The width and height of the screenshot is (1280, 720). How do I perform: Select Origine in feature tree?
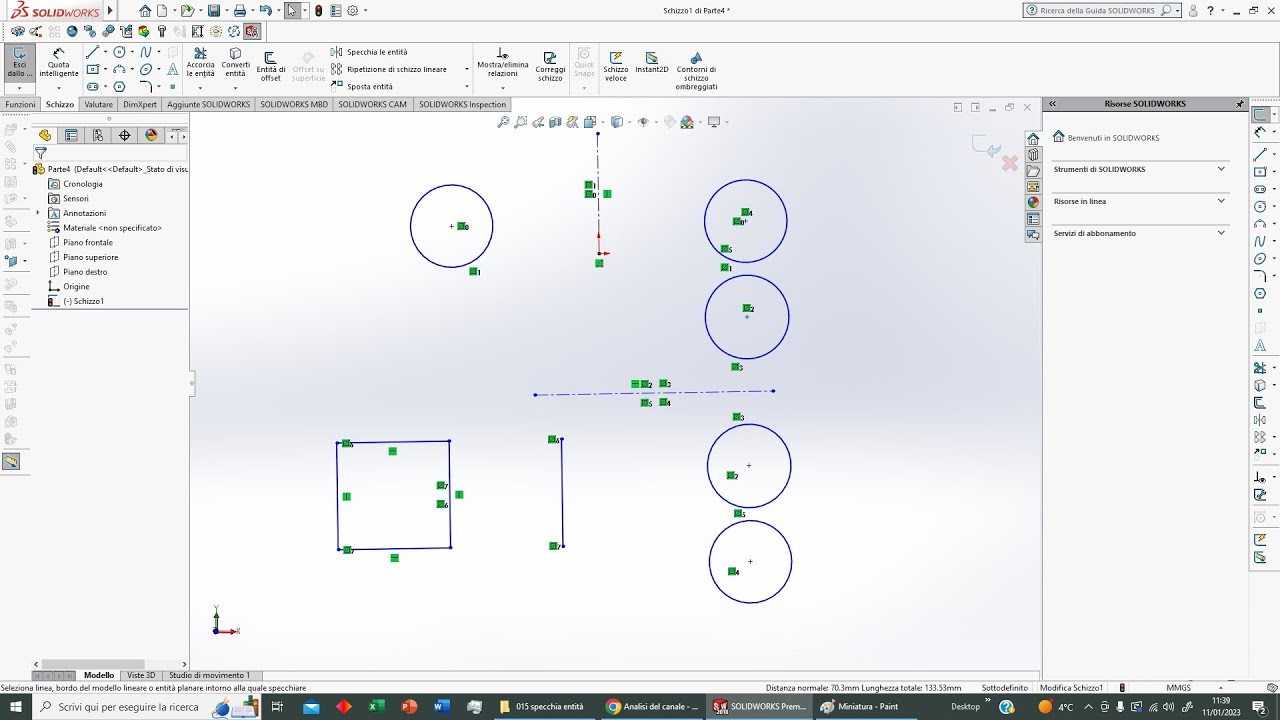click(76, 287)
